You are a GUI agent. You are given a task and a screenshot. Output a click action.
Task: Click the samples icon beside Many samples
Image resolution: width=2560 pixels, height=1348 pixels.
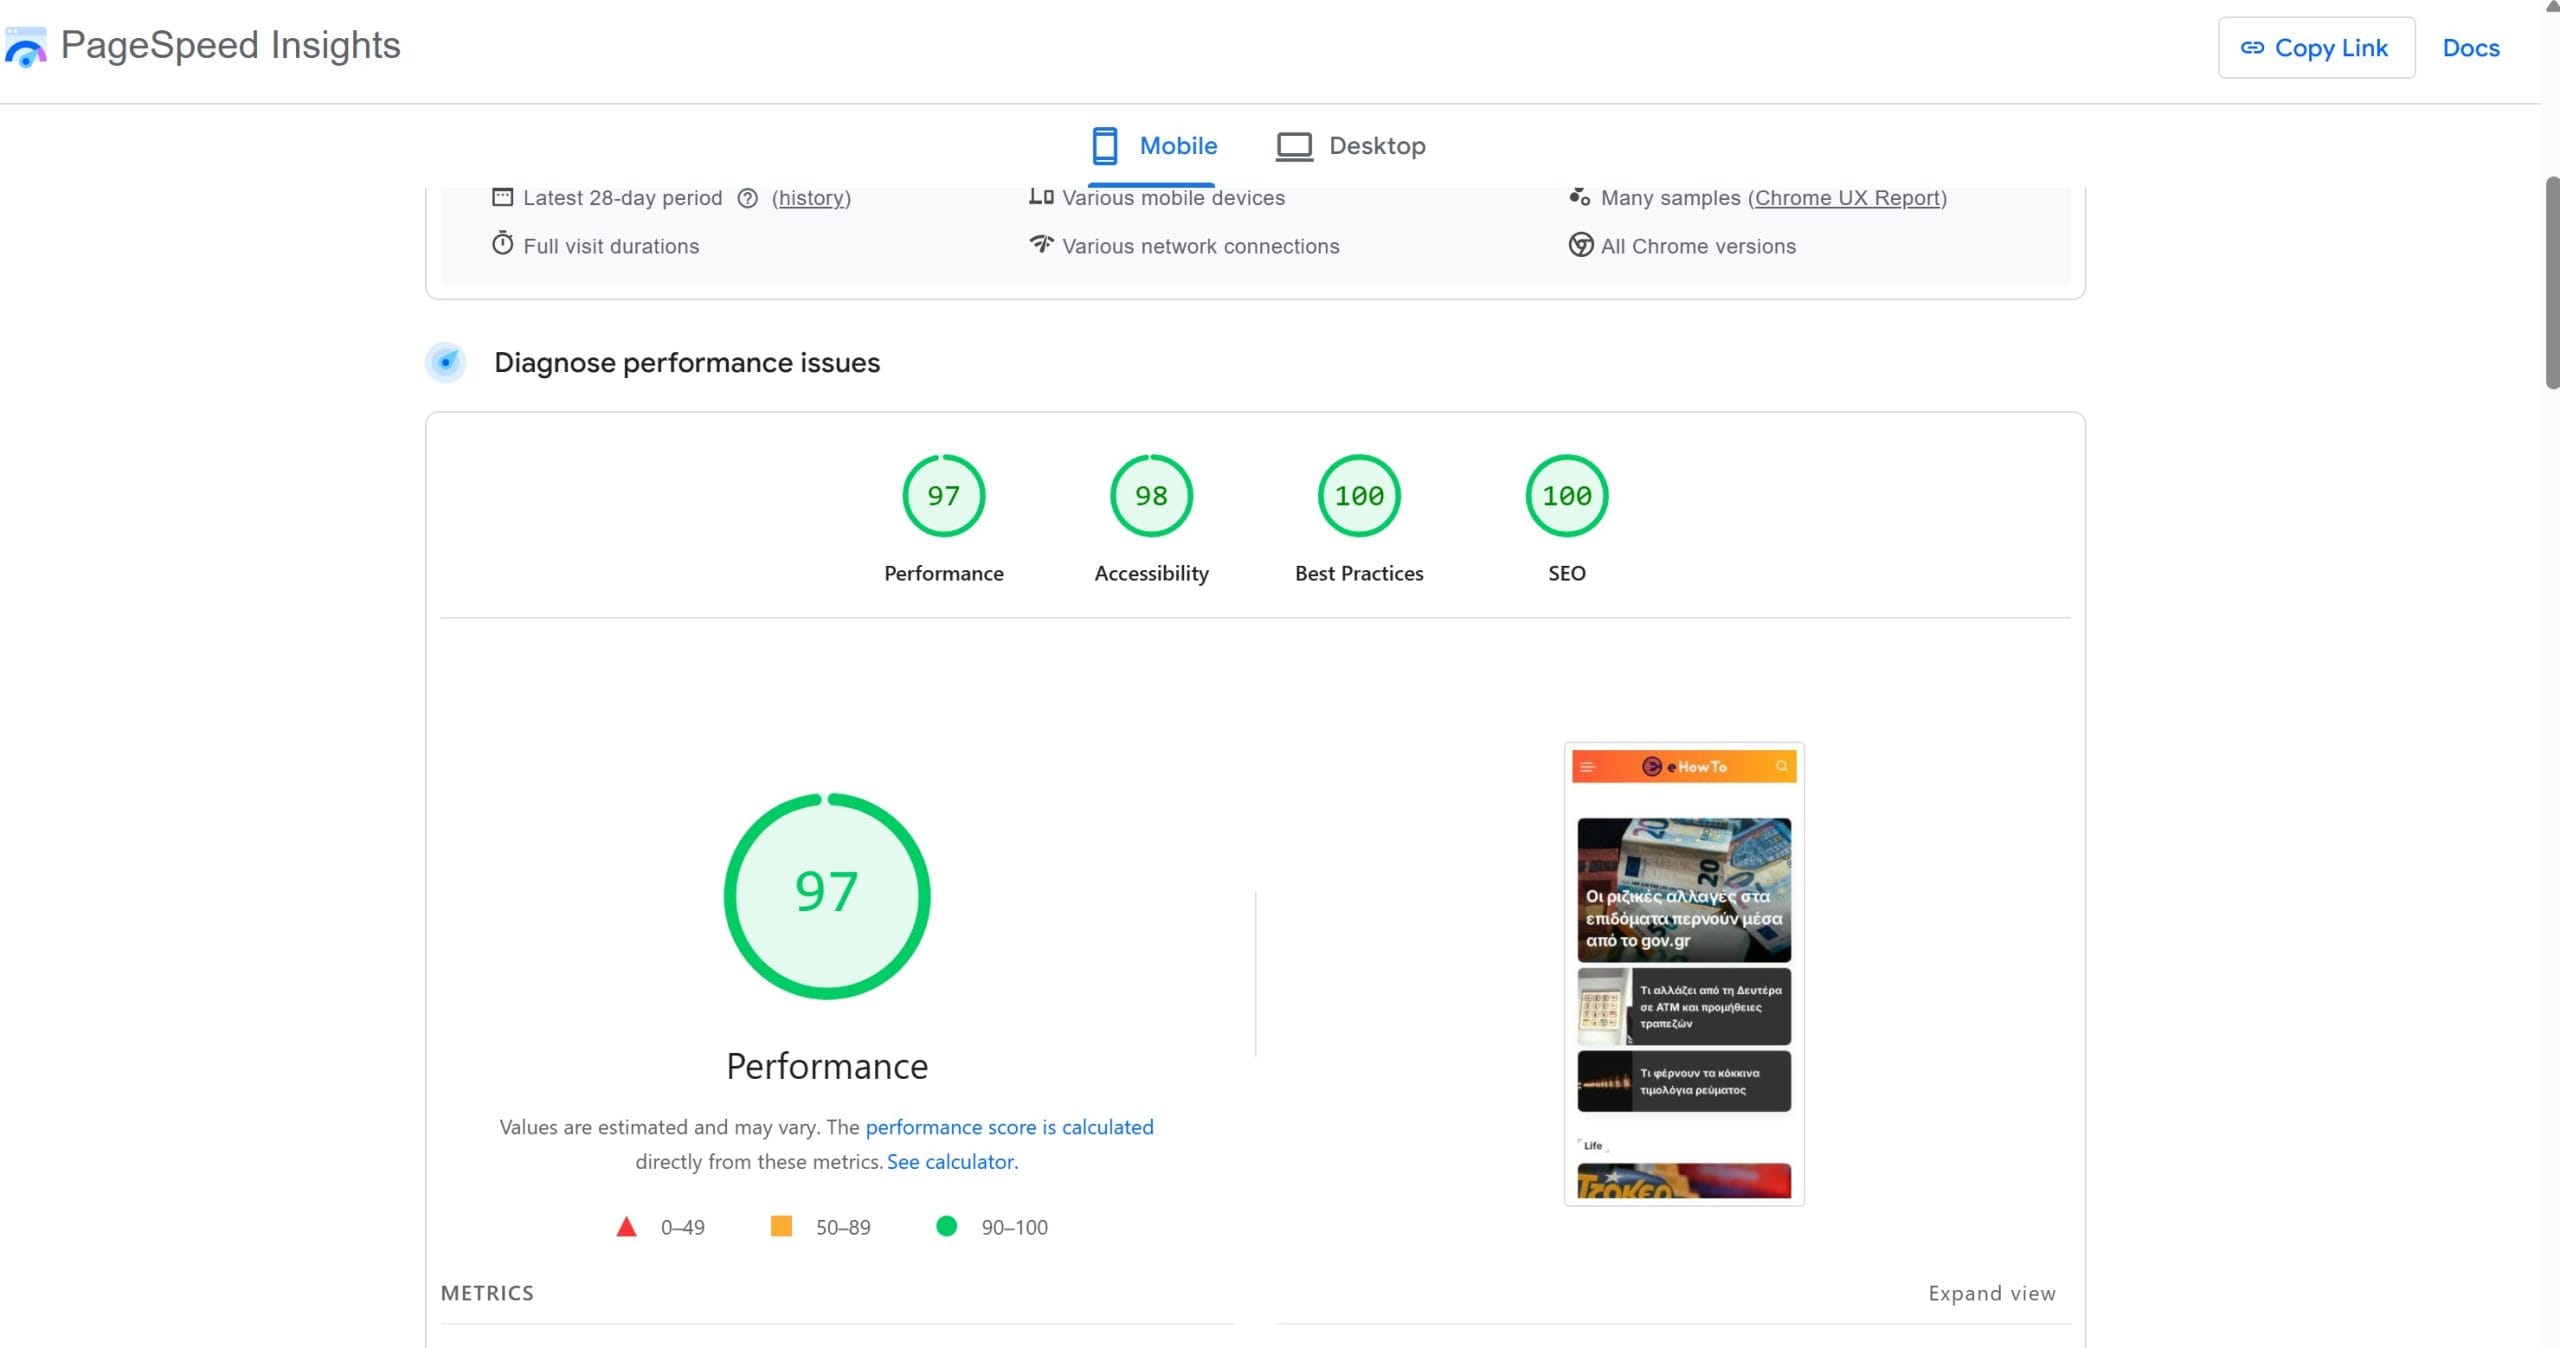1580,197
